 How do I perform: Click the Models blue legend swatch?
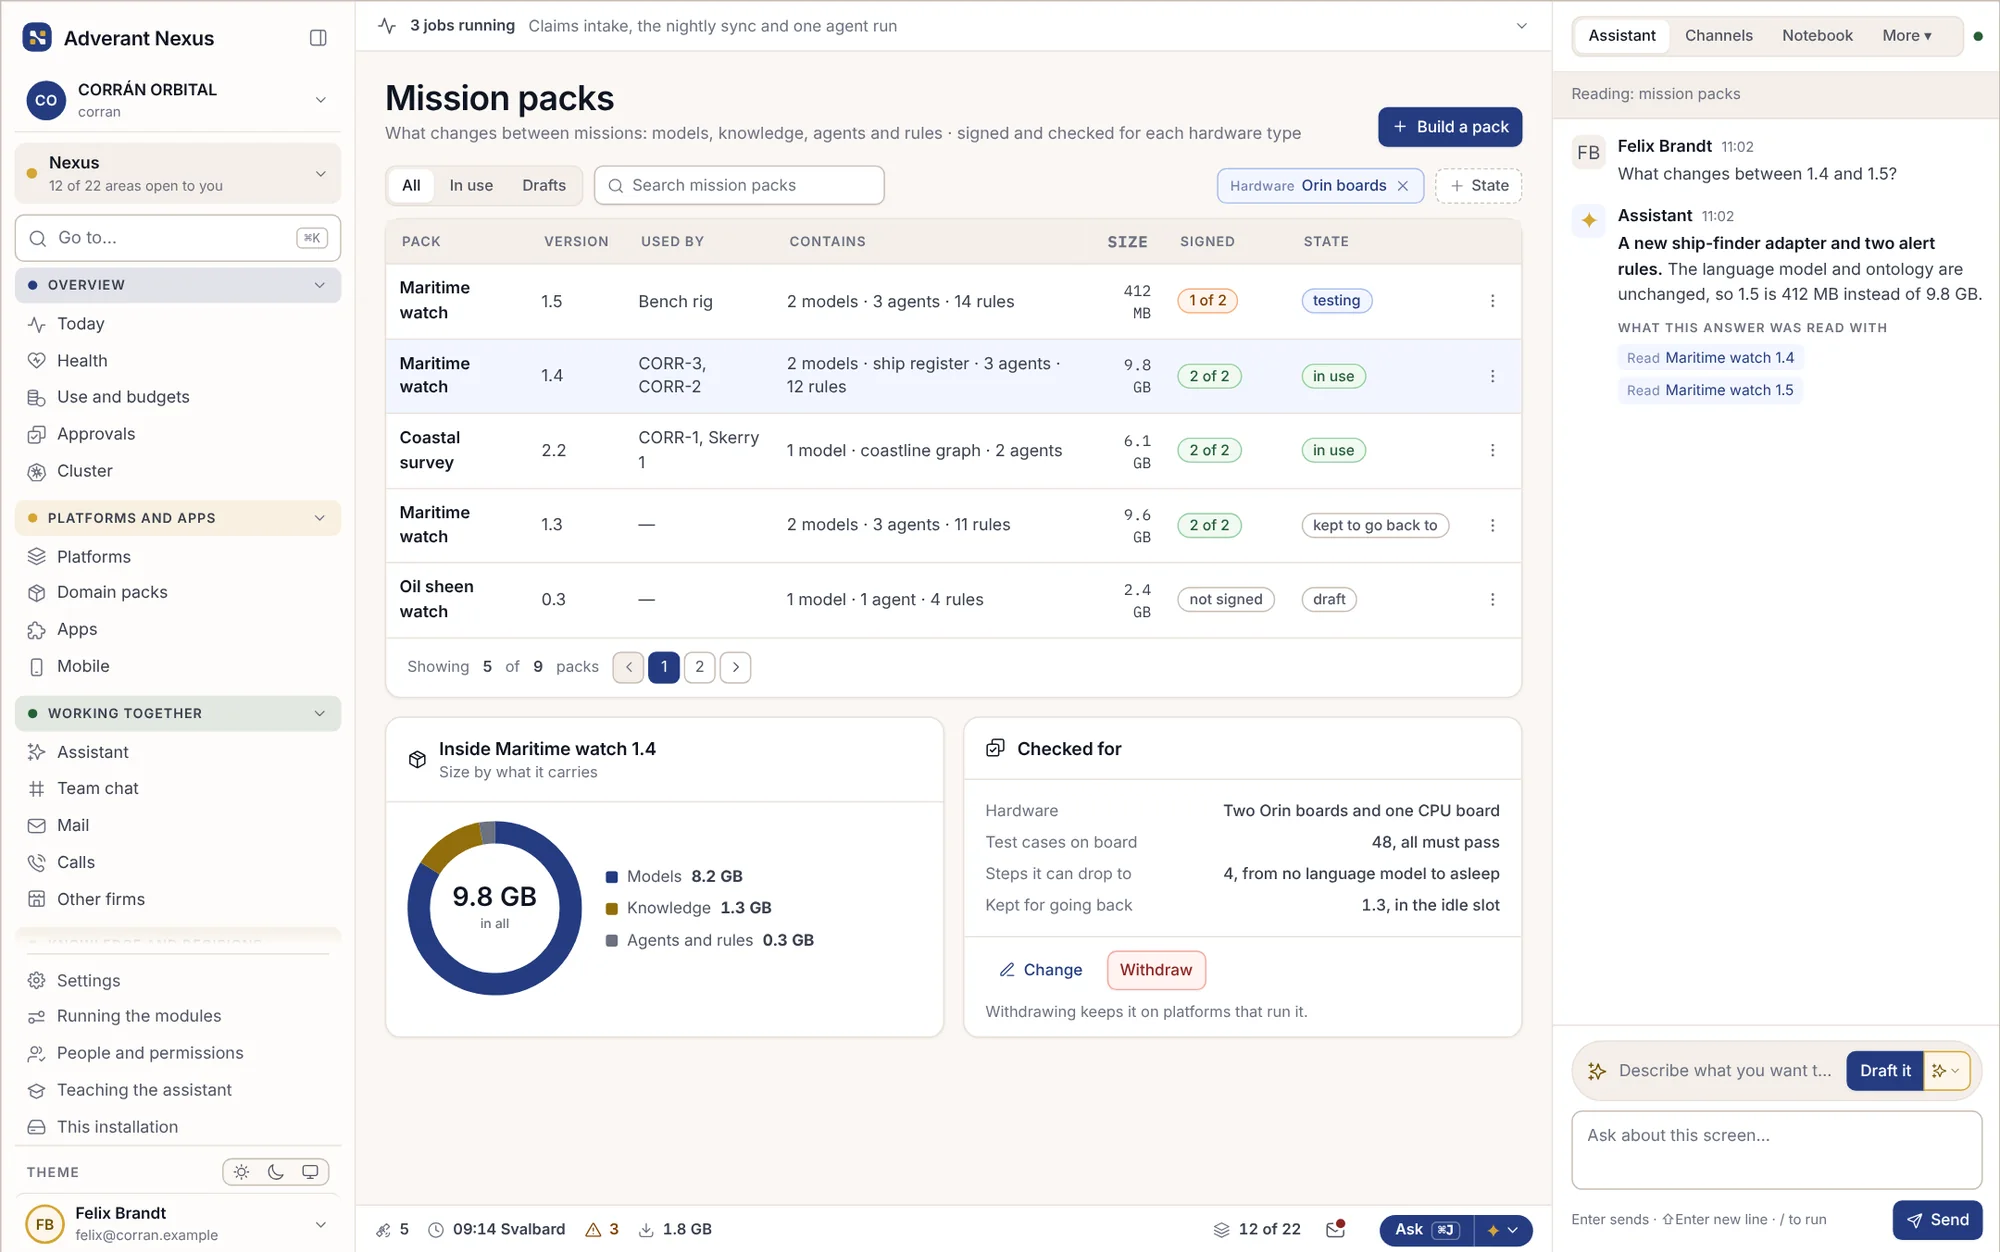click(x=611, y=877)
